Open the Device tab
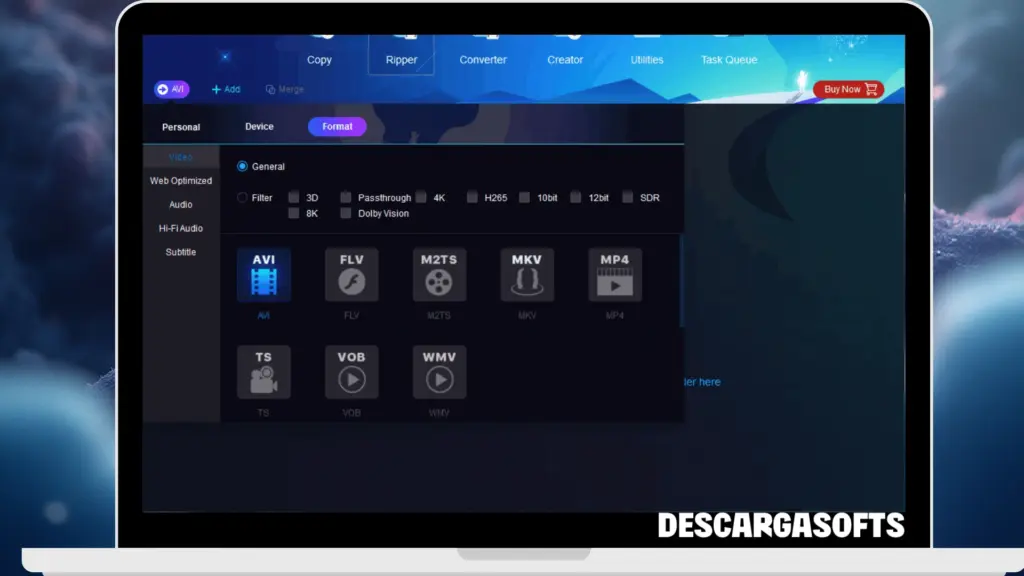Viewport: 1024px width, 576px height. pos(258,127)
